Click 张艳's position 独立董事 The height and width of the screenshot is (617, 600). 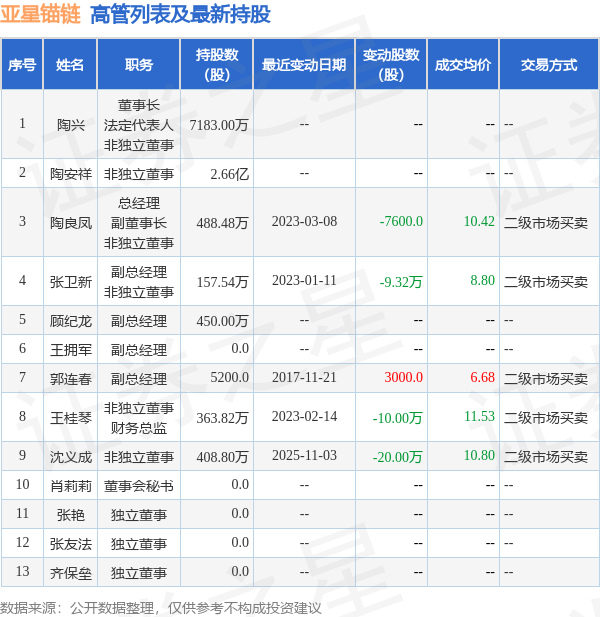[x=138, y=515]
